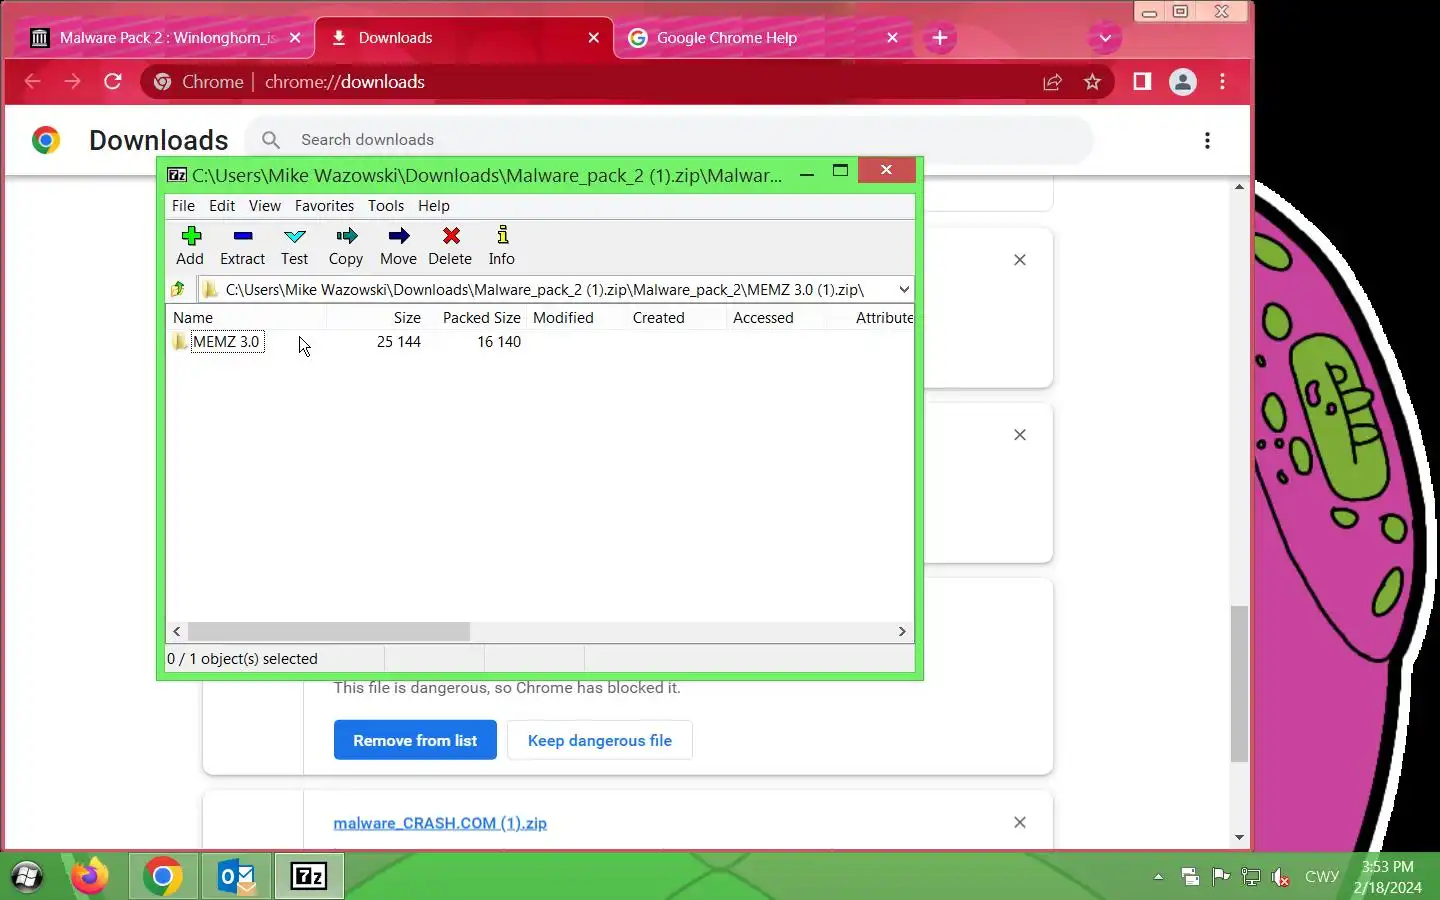Select the Copy toolbar icon
This screenshot has width=1440, height=900.
(x=346, y=245)
